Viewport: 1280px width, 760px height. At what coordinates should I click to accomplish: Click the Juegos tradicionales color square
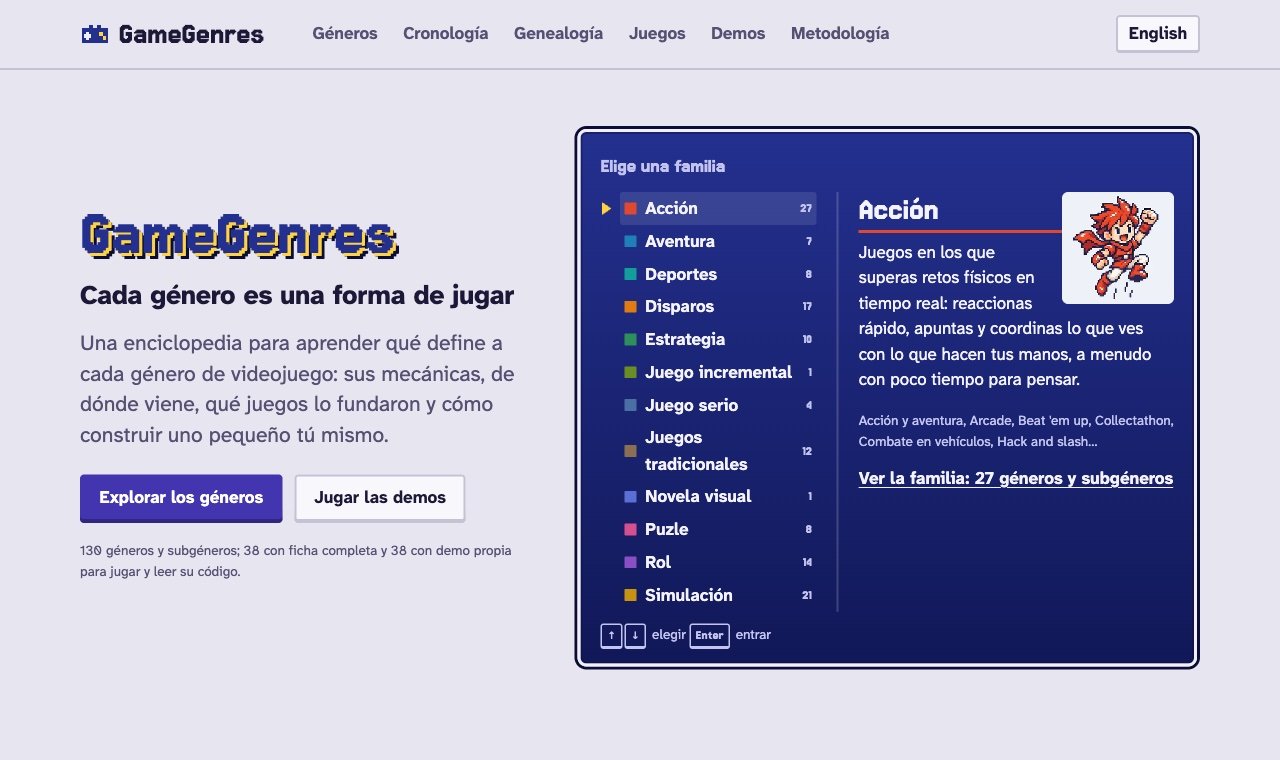(x=630, y=451)
